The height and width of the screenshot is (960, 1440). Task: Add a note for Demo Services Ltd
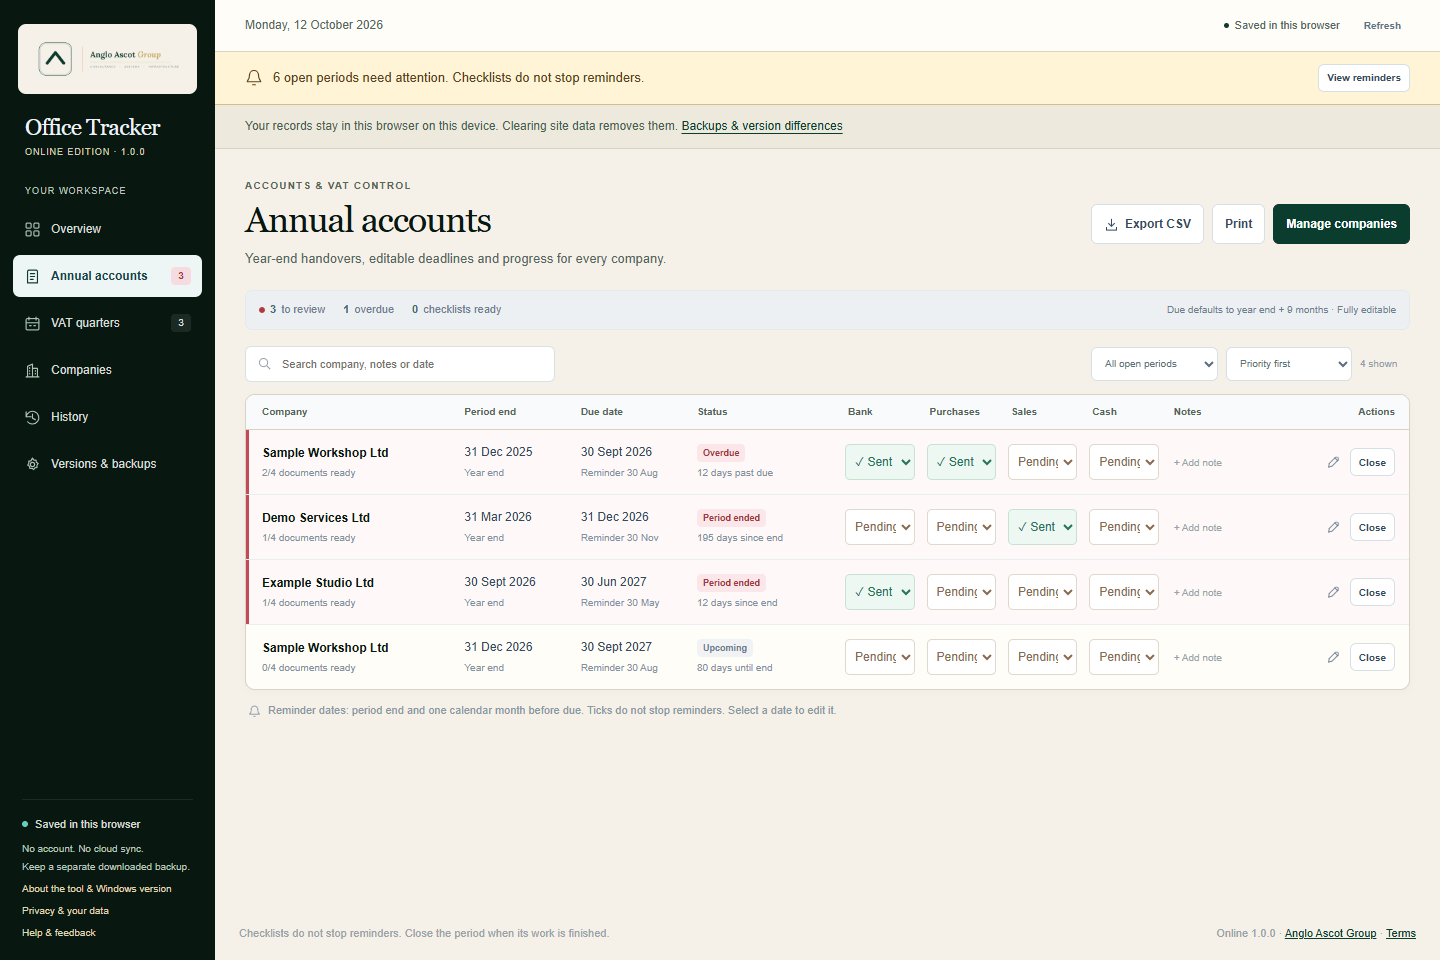pyautogui.click(x=1198, y=528)
